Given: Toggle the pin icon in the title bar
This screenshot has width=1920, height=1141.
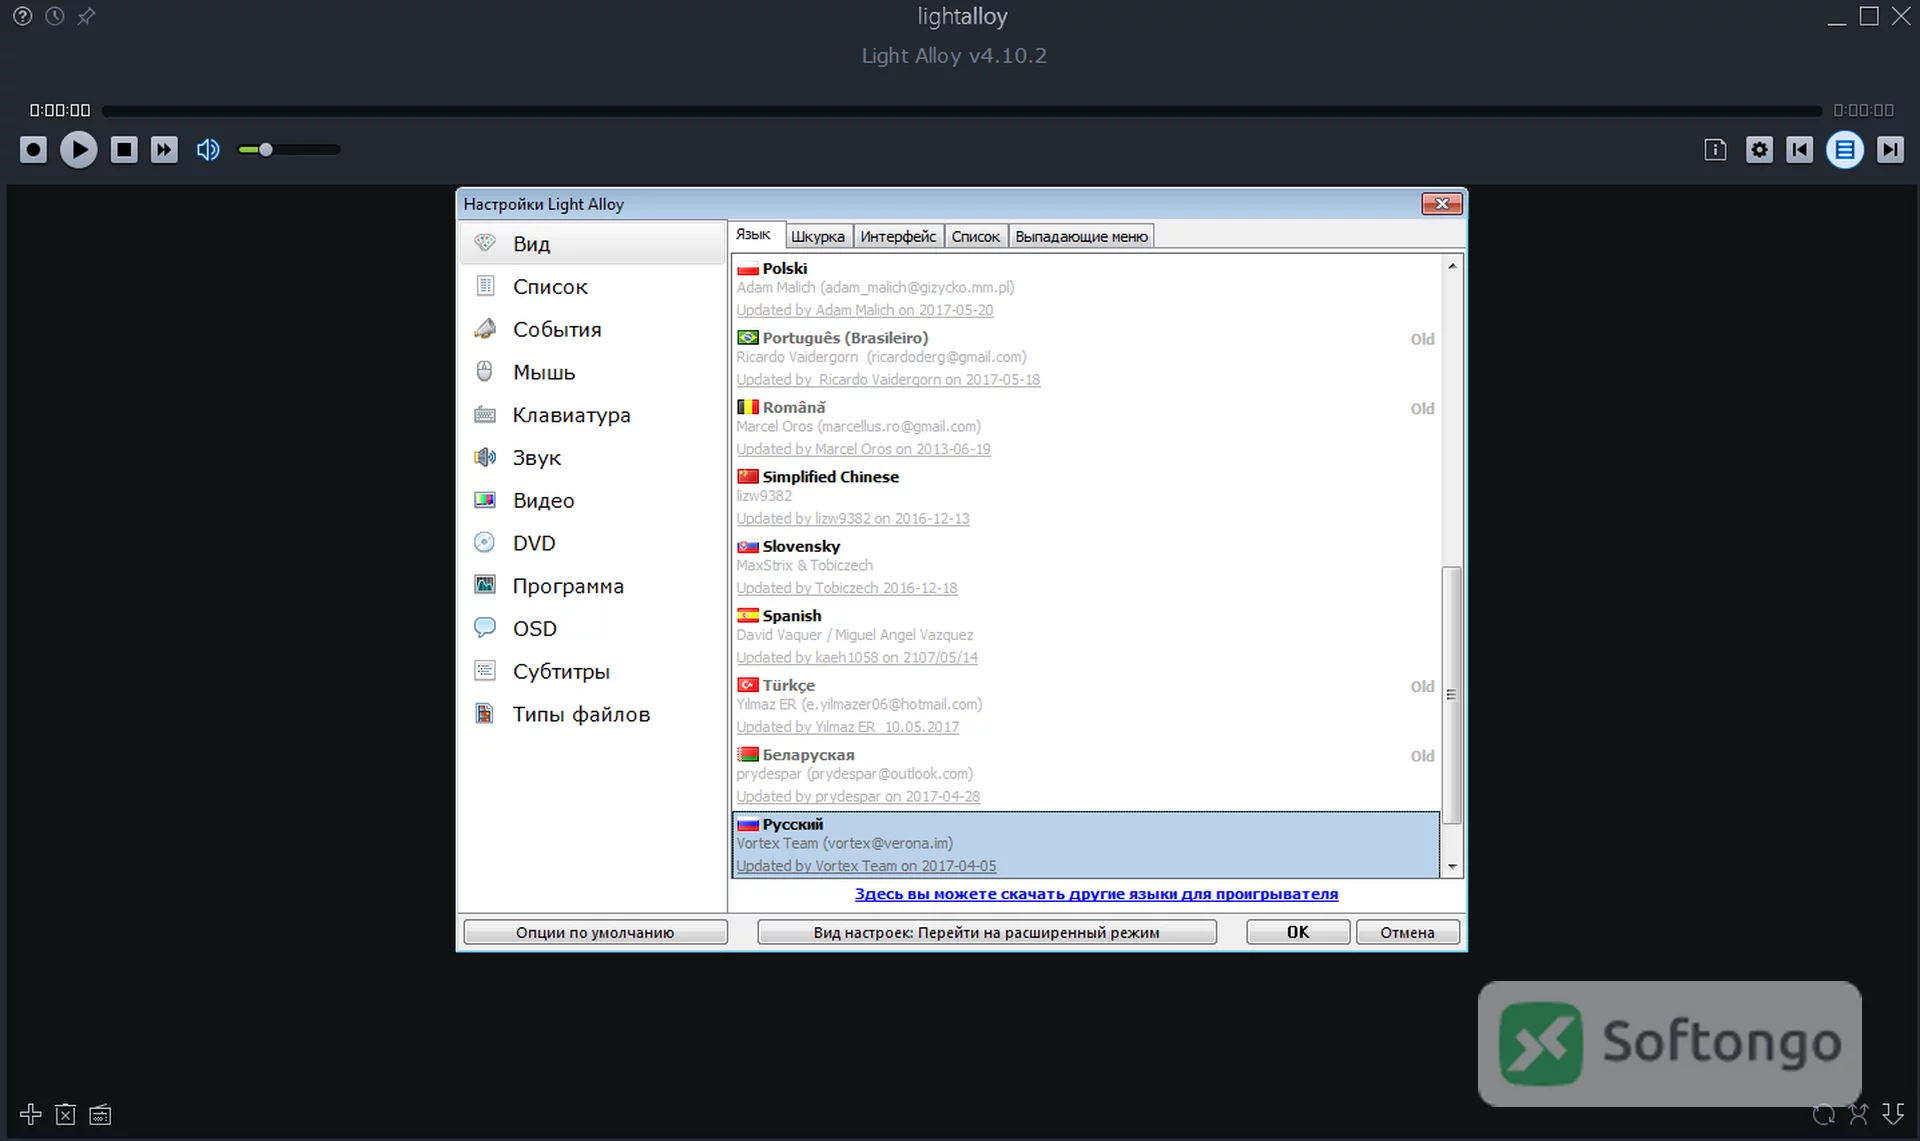Looking at the screenshot, I should click(86, 16).
